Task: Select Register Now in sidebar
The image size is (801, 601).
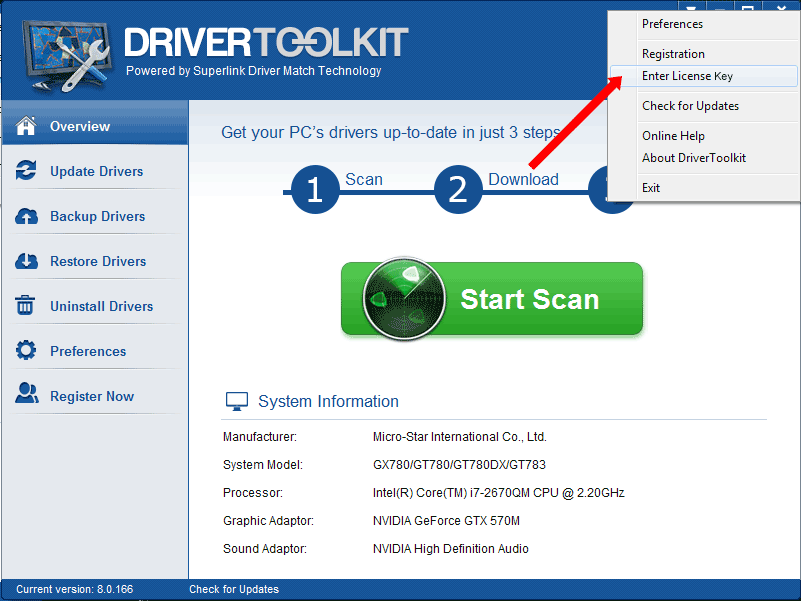Action: pos(95,396)
